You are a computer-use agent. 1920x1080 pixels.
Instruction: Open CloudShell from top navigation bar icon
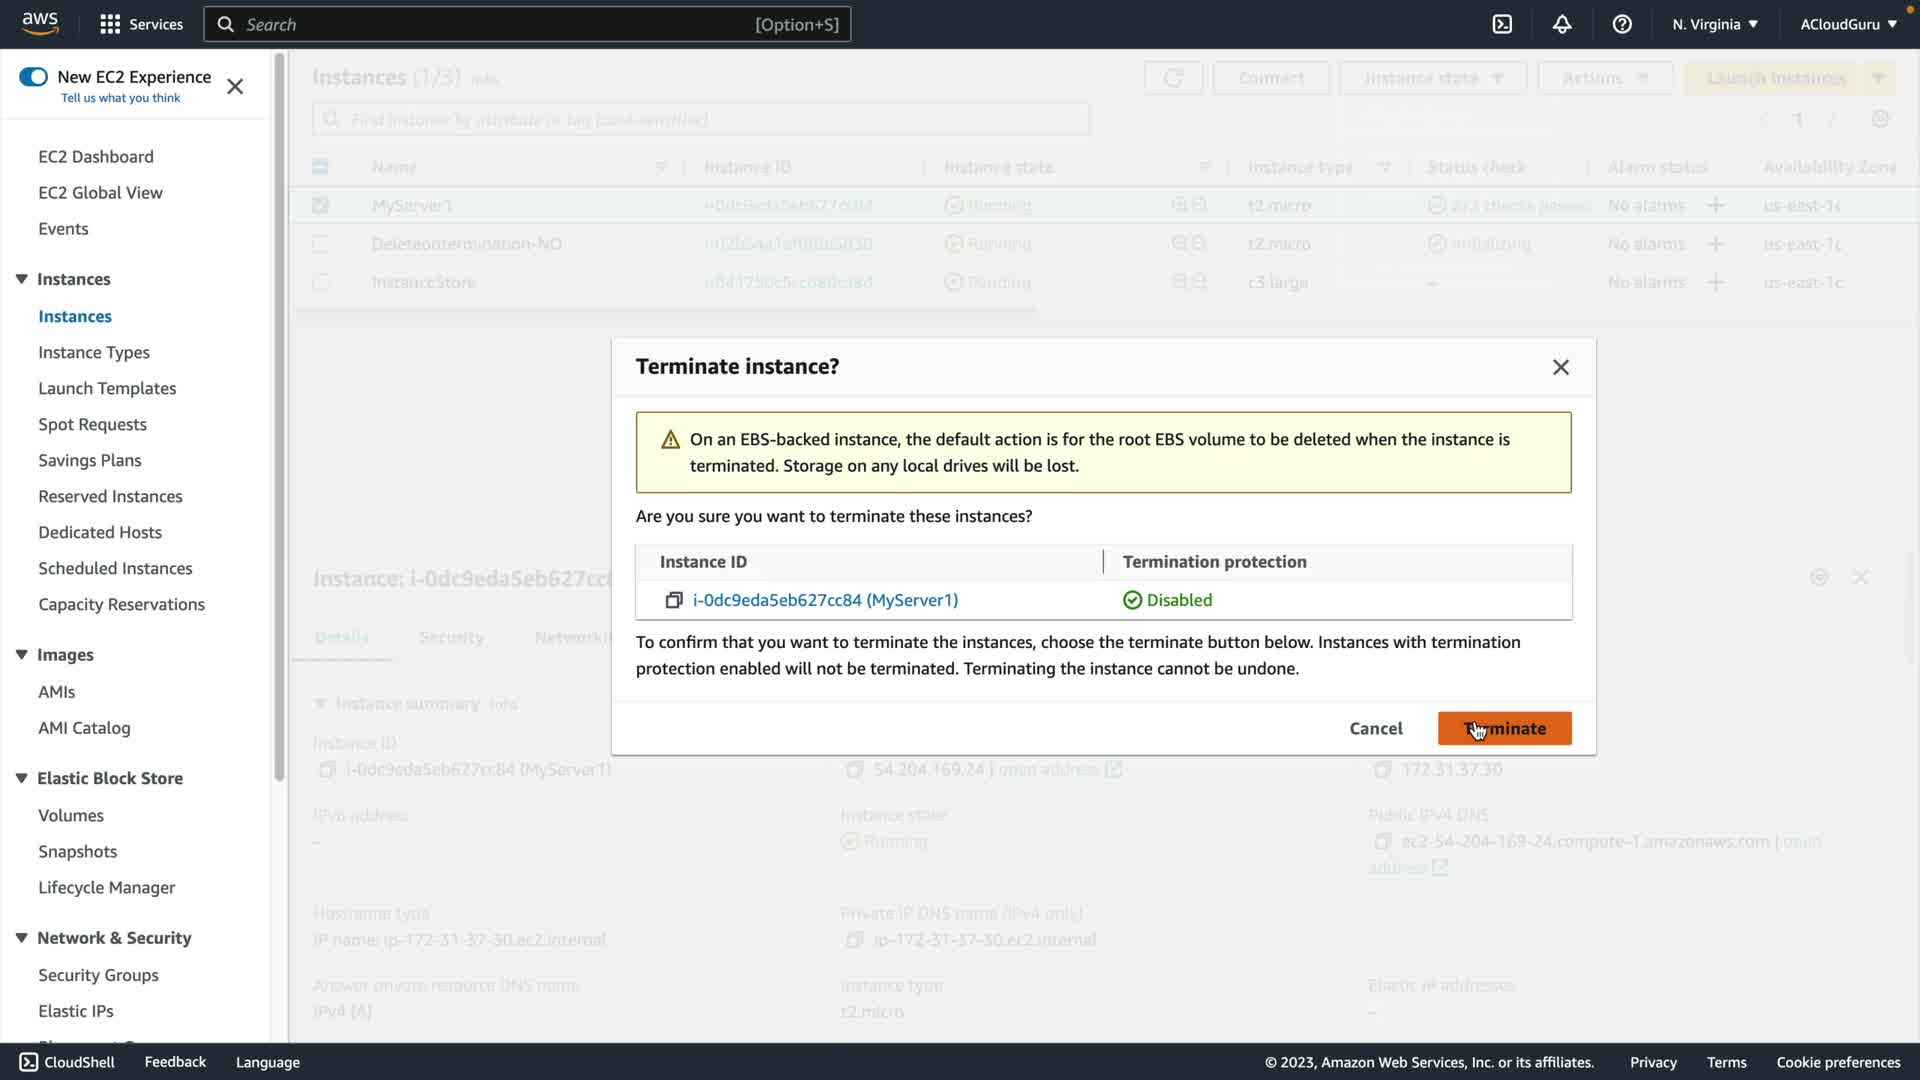(1502, 24)
